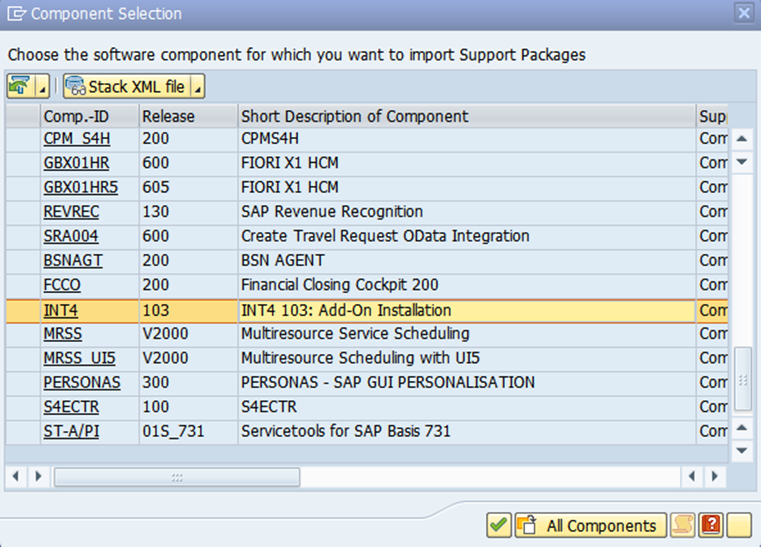This screenshot has width=761, height=547.
Task: Click the left-side horizontal scroll right arrow
Action: click(38, 476)
